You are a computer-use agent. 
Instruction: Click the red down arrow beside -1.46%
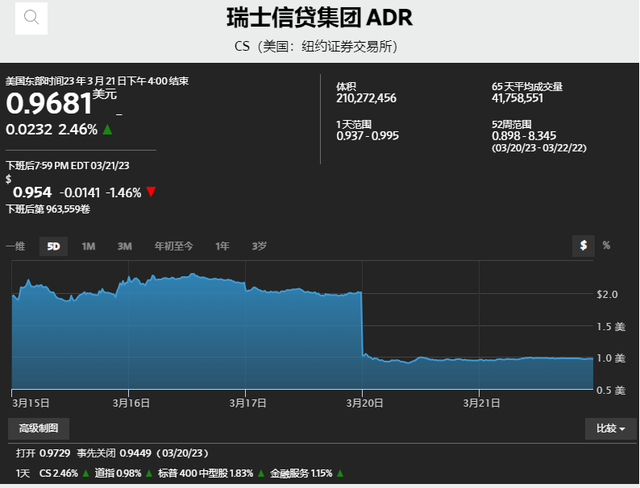pos(151,192)
